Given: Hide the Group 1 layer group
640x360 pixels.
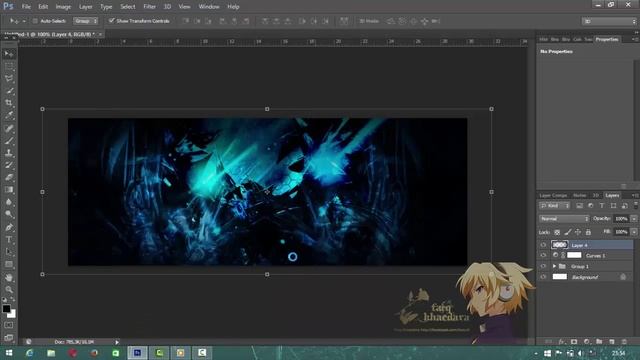Looking at the screenshot, I should [543, 266].
